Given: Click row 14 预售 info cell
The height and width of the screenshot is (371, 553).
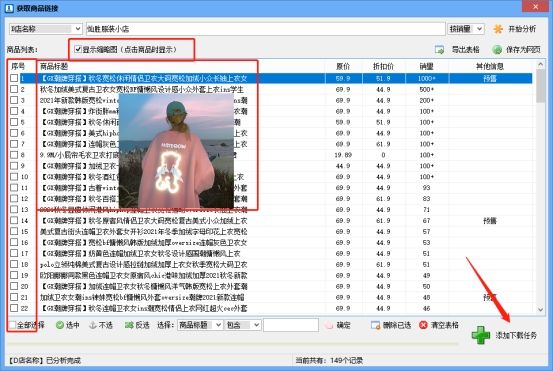Looking at the screenshot, I should (x=490, y=221).
